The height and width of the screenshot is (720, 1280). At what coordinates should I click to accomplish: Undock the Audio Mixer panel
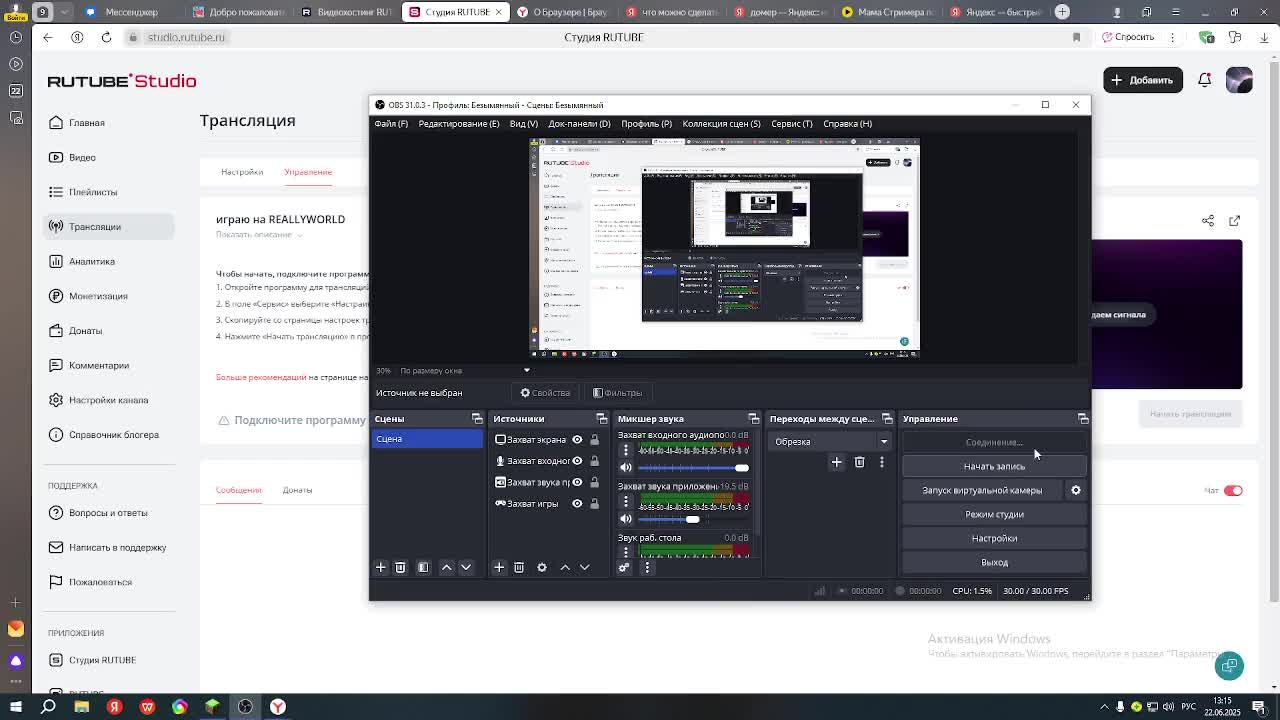[754, 419]
